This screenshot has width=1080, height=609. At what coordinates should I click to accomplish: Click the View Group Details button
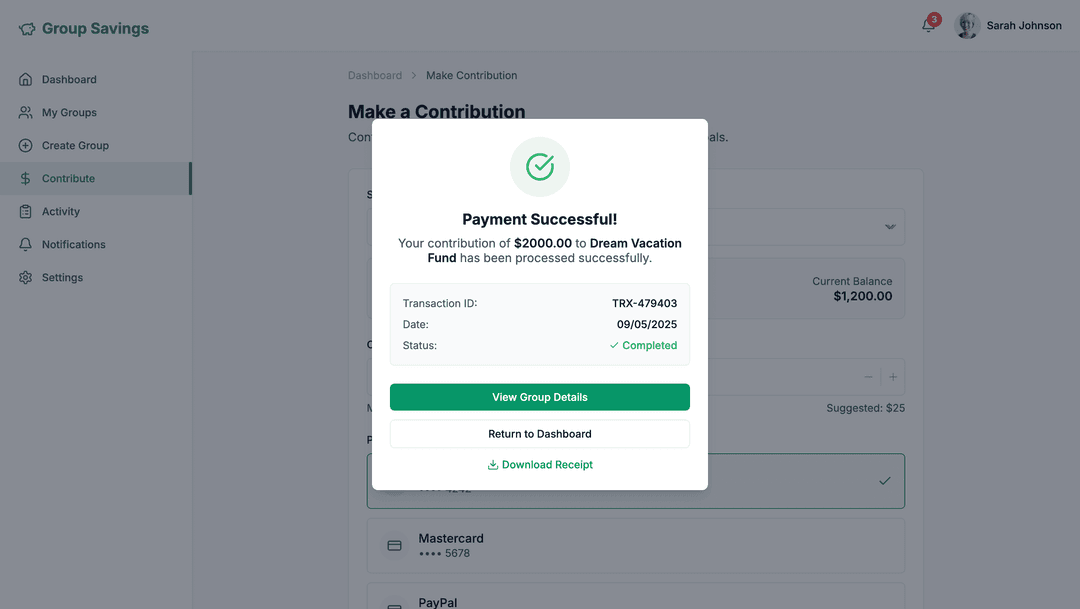[x=539, y=397]
